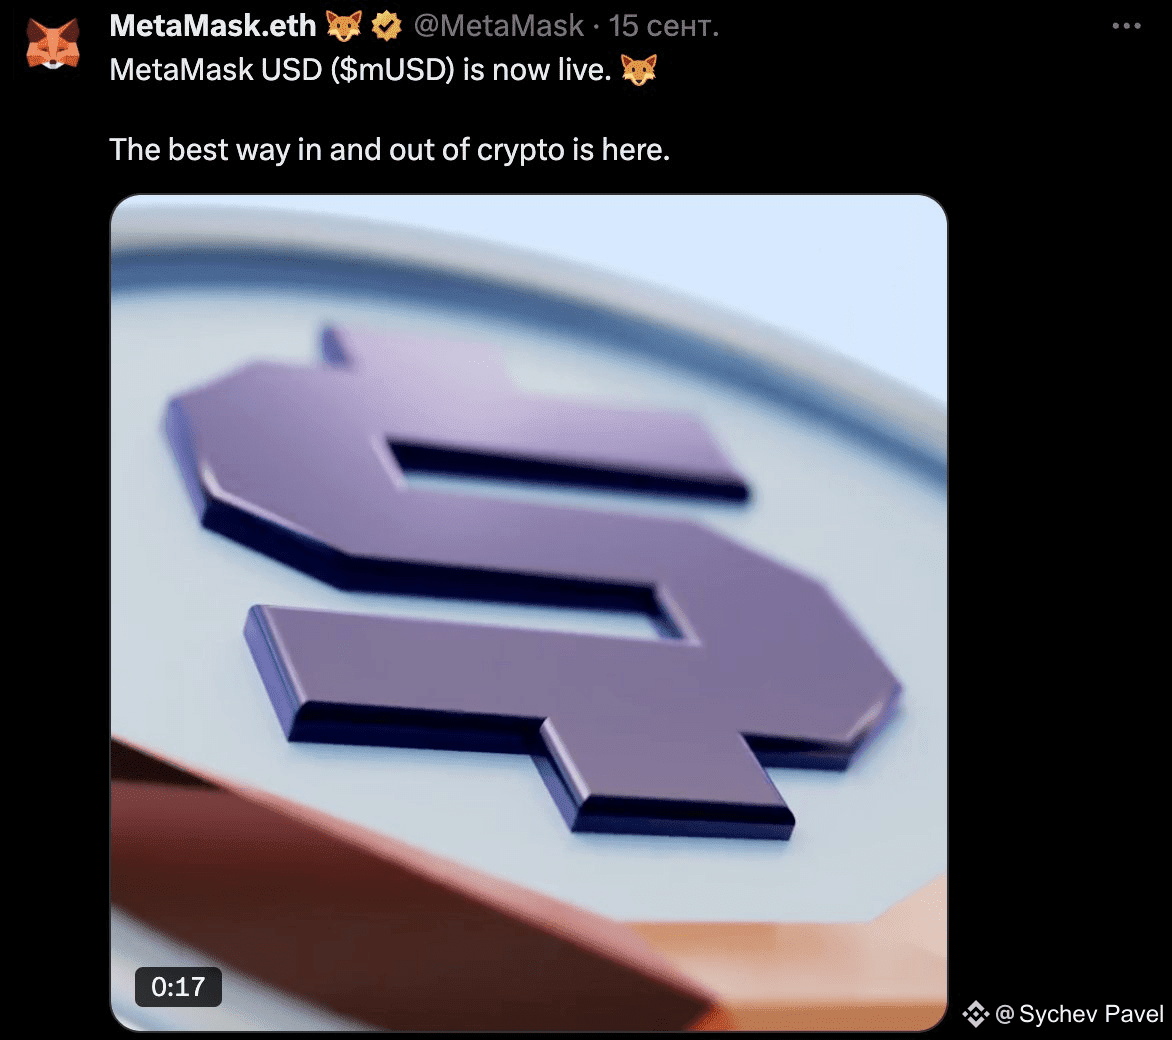1172x1040 pixels.
Task: Click the Binance logo watermark
Action: click(x=975, y=1014)
